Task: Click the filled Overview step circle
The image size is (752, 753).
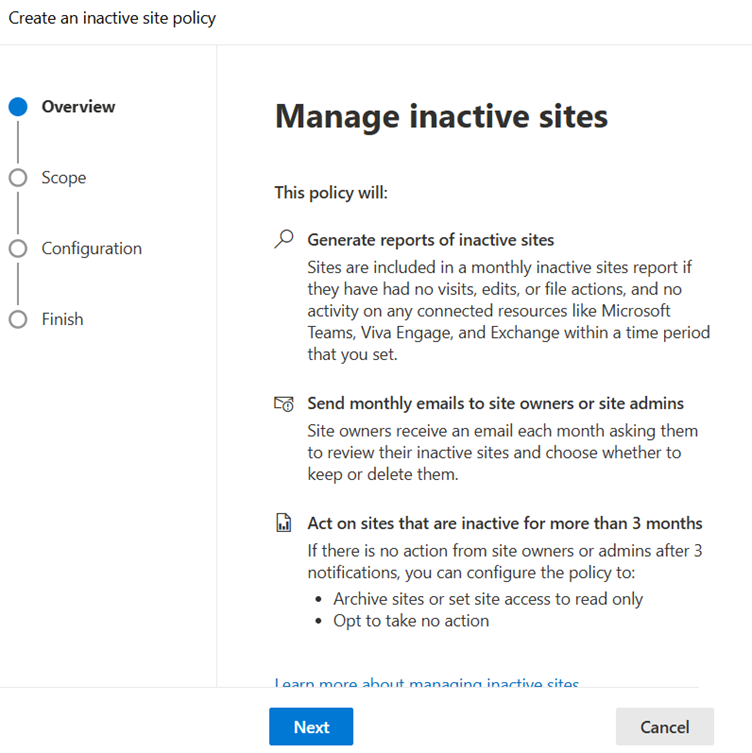Action: click(18, 107)
